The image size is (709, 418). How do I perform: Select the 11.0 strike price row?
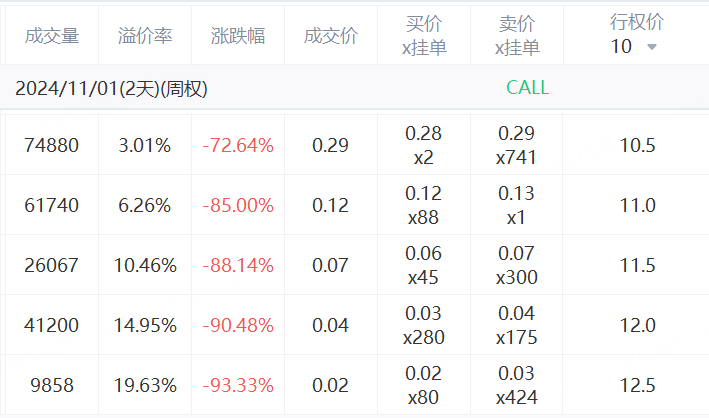637,205
